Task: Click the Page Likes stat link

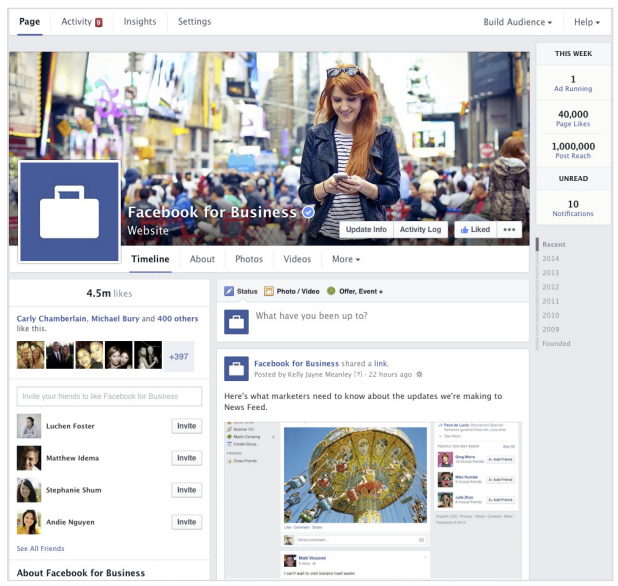Action: tap(573, 124)
